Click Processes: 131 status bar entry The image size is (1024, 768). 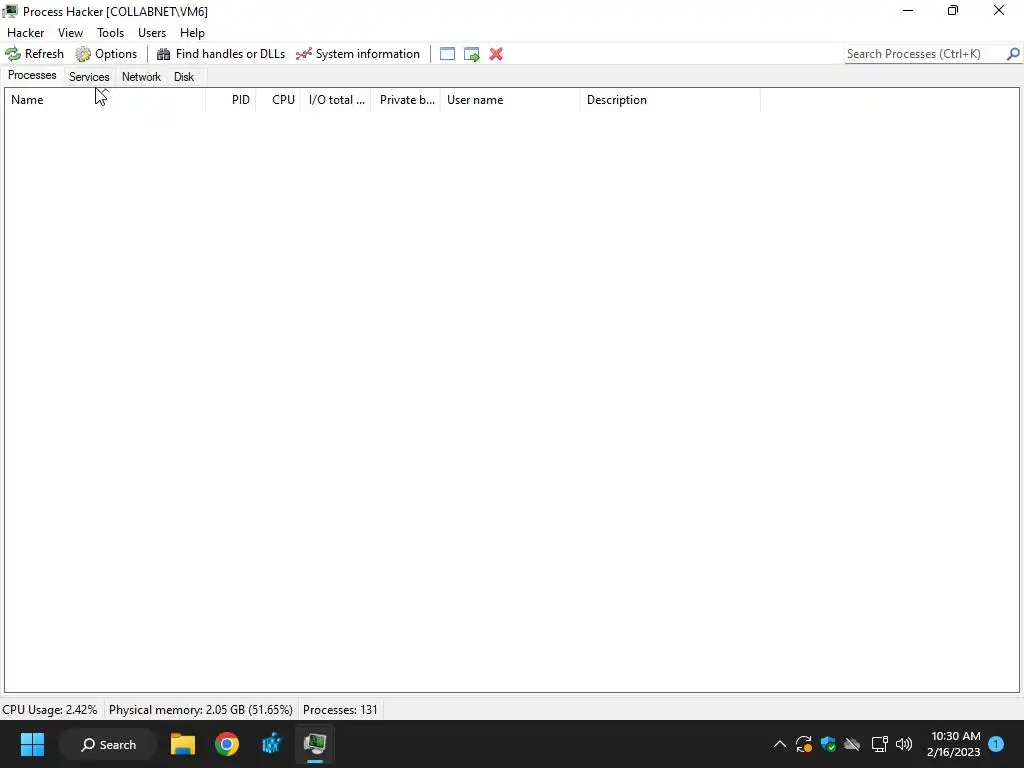(340, 710)
